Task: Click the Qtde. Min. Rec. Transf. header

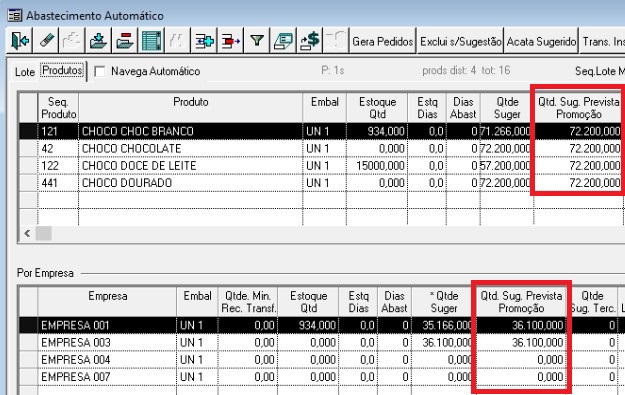Action: [x=248, y=302]
